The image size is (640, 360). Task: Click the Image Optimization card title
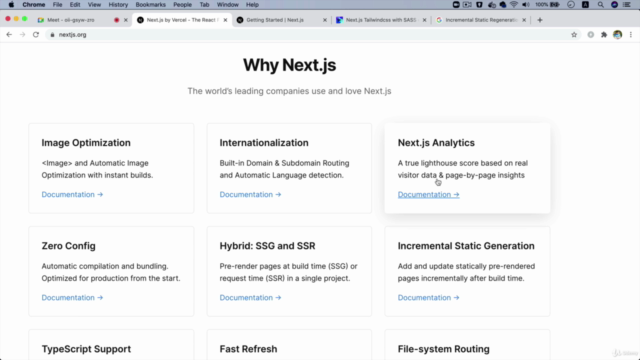click(86, 143)
